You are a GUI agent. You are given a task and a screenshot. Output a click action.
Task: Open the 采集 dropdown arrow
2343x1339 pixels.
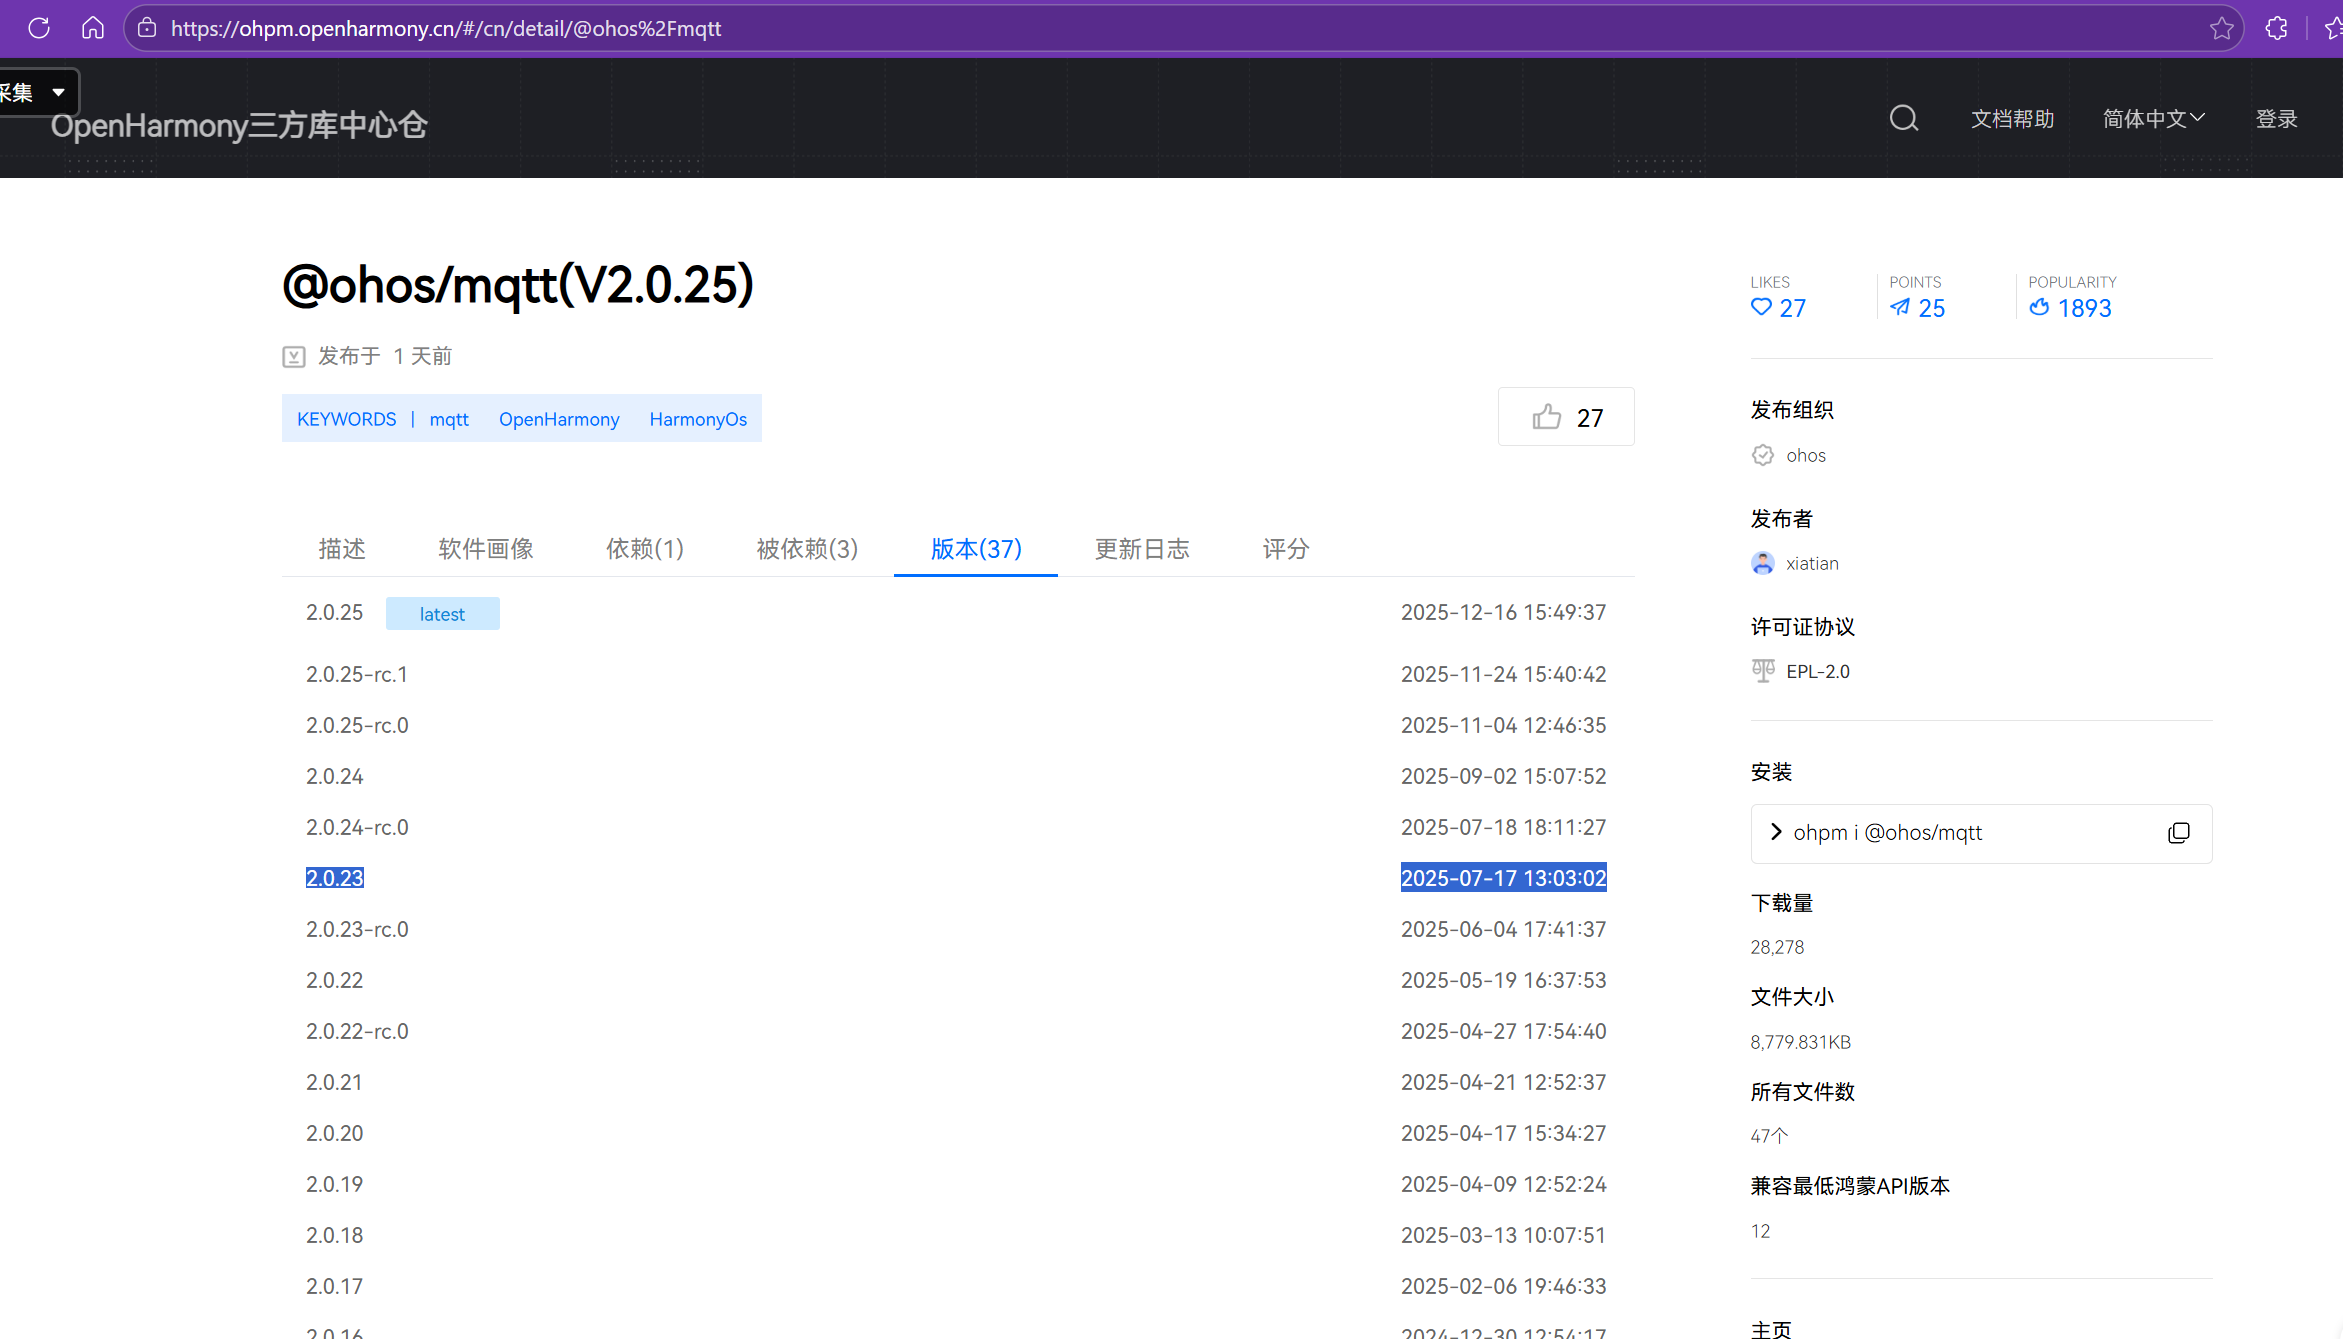59,92
